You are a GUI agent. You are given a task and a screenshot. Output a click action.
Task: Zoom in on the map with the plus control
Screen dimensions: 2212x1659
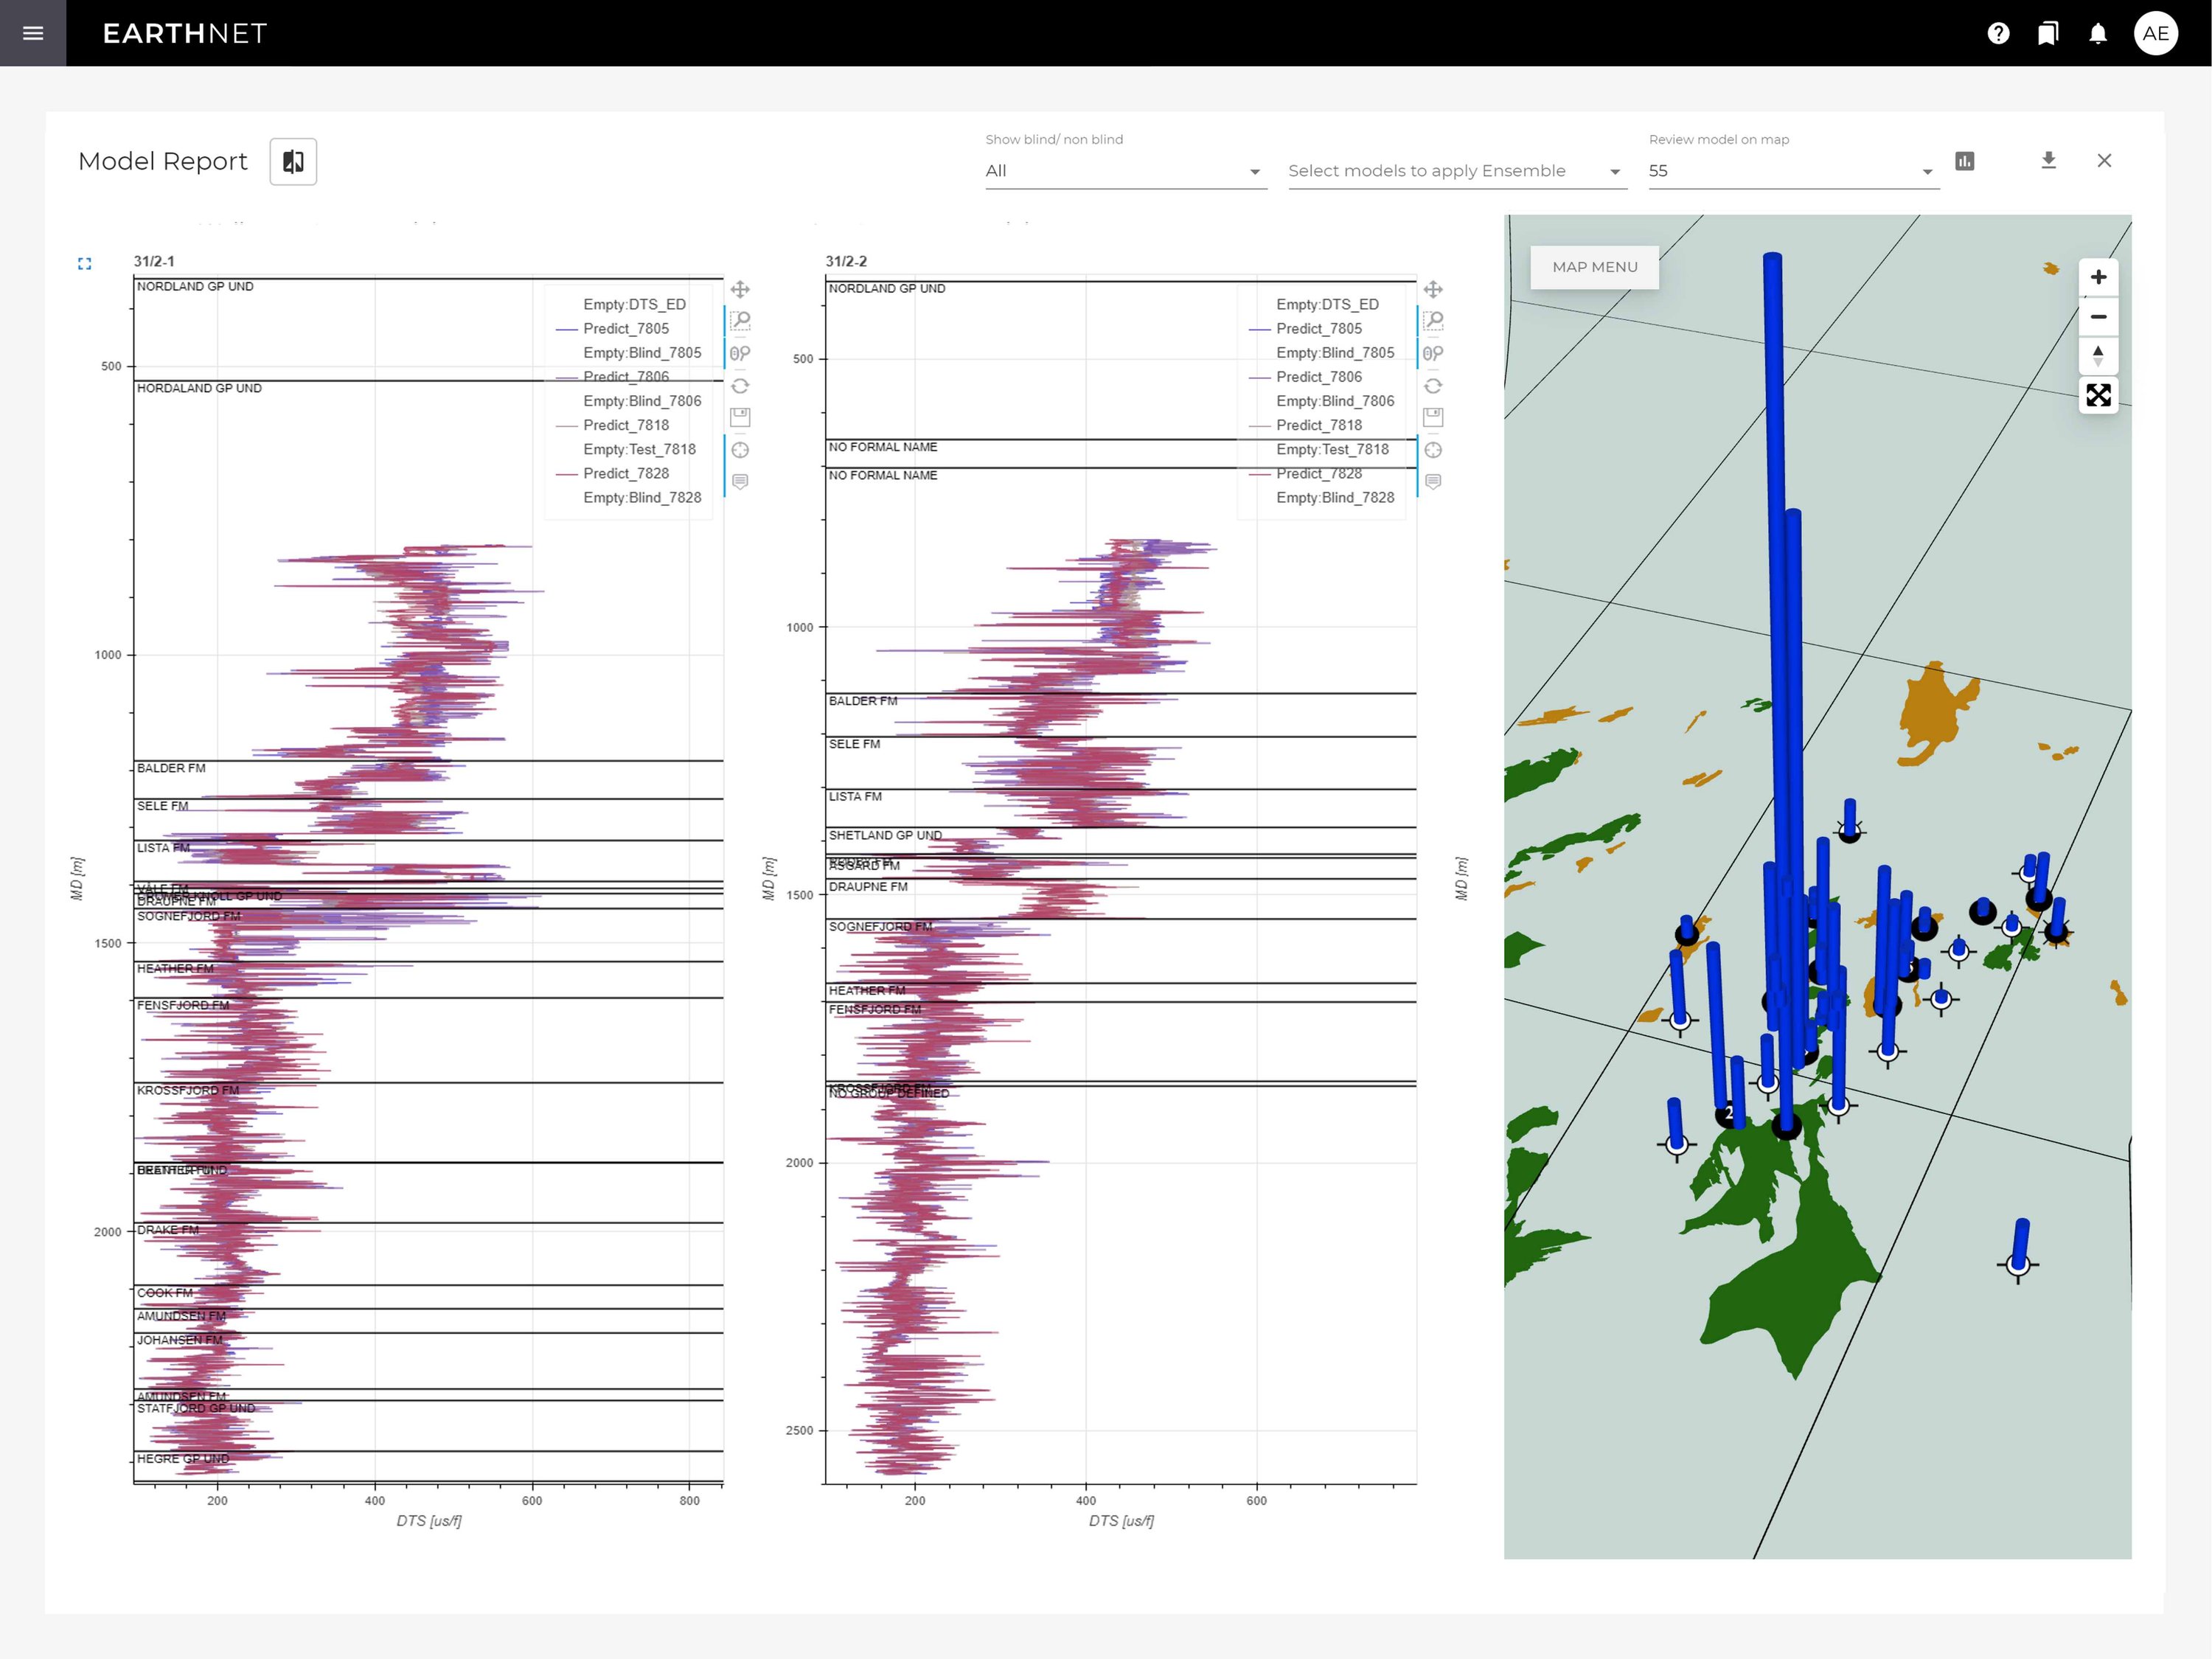click(x=2098, y=277)
